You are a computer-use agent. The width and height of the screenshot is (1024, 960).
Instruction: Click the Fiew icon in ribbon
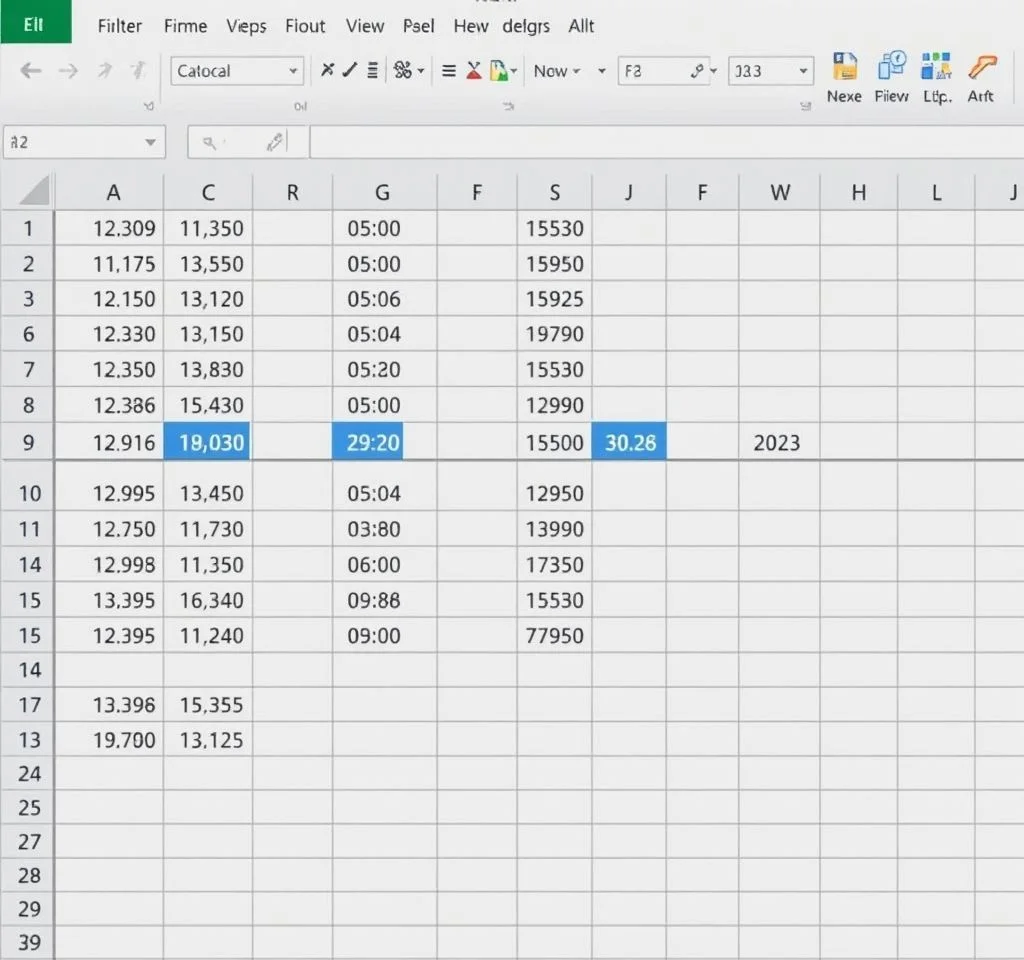[890, 68]
